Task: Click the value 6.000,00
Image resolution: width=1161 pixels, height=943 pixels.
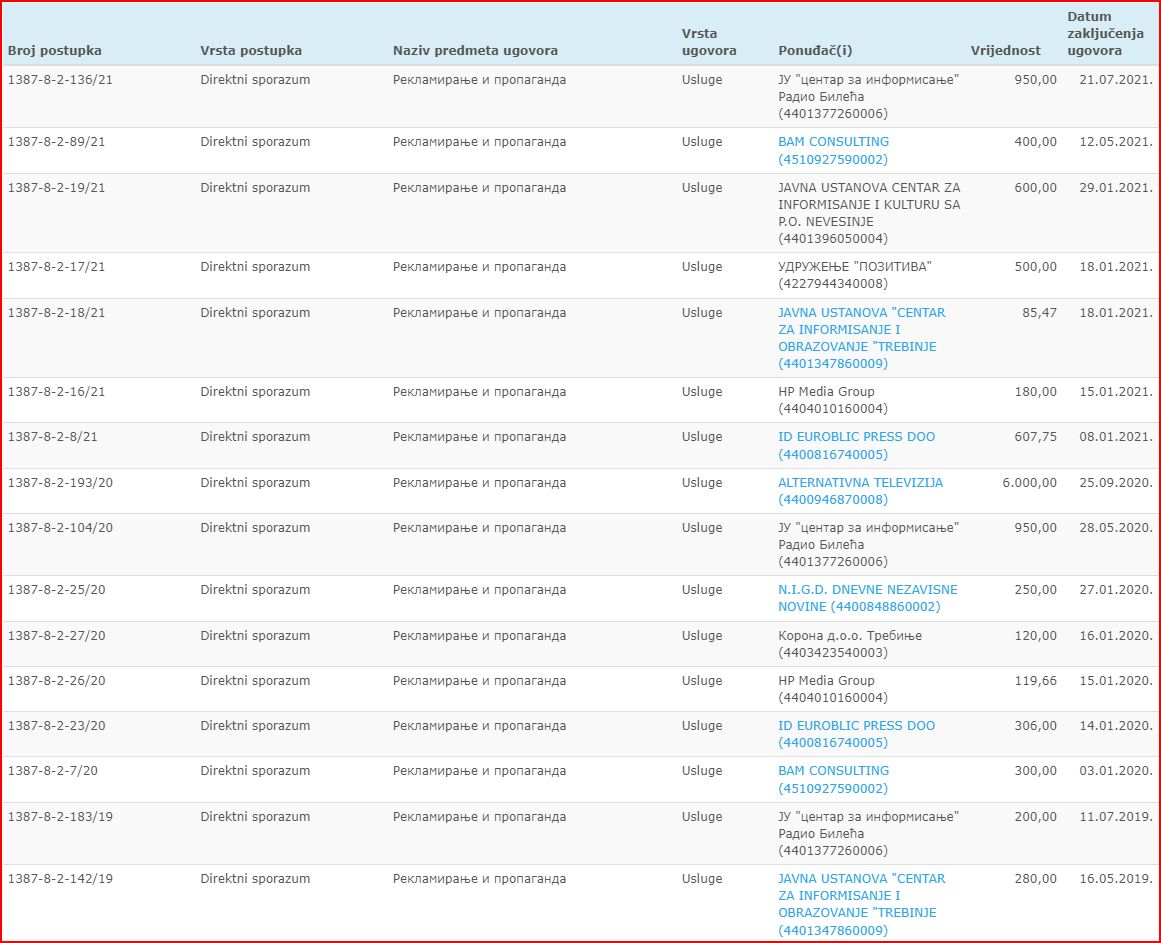Action: coord(1030,483)
